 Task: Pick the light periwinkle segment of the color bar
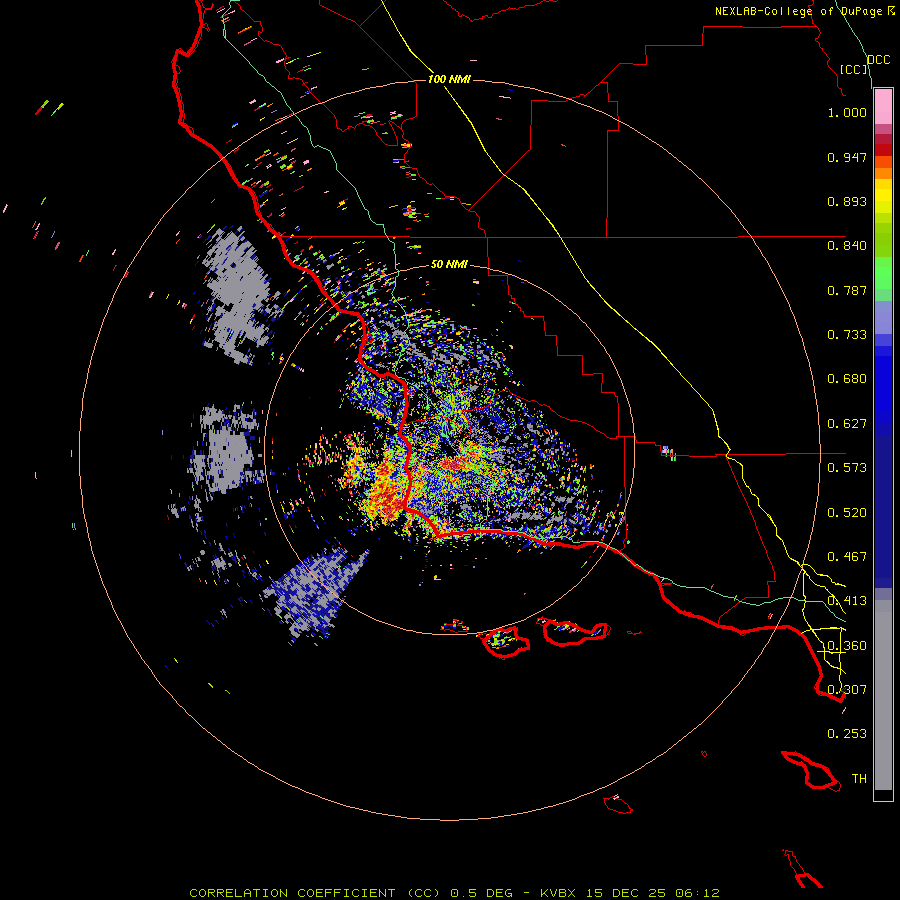tap(883, 317)
